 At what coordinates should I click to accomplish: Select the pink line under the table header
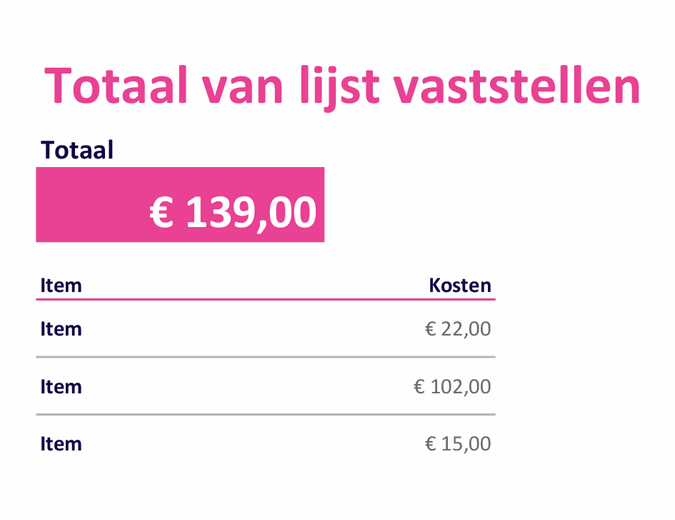pos(265,299)
